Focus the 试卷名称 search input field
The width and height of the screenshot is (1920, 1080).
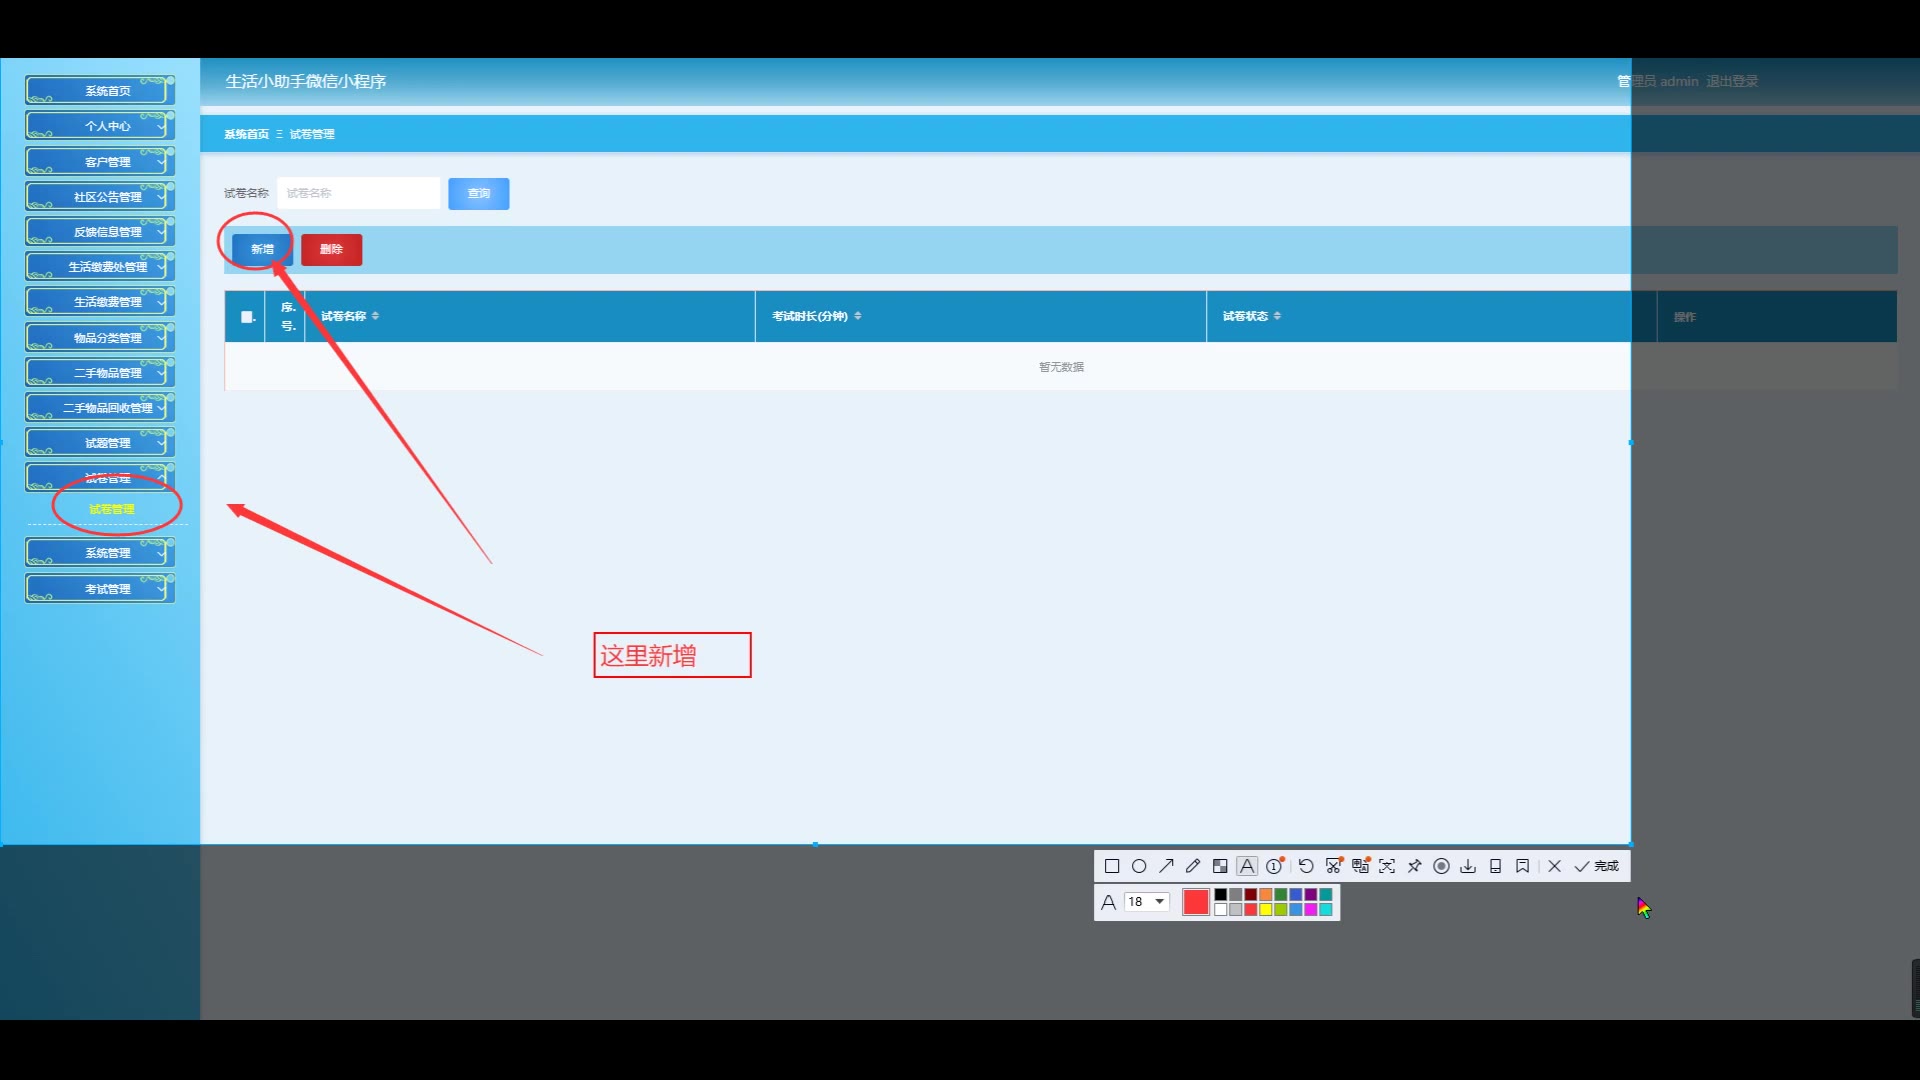click(358, 193)
